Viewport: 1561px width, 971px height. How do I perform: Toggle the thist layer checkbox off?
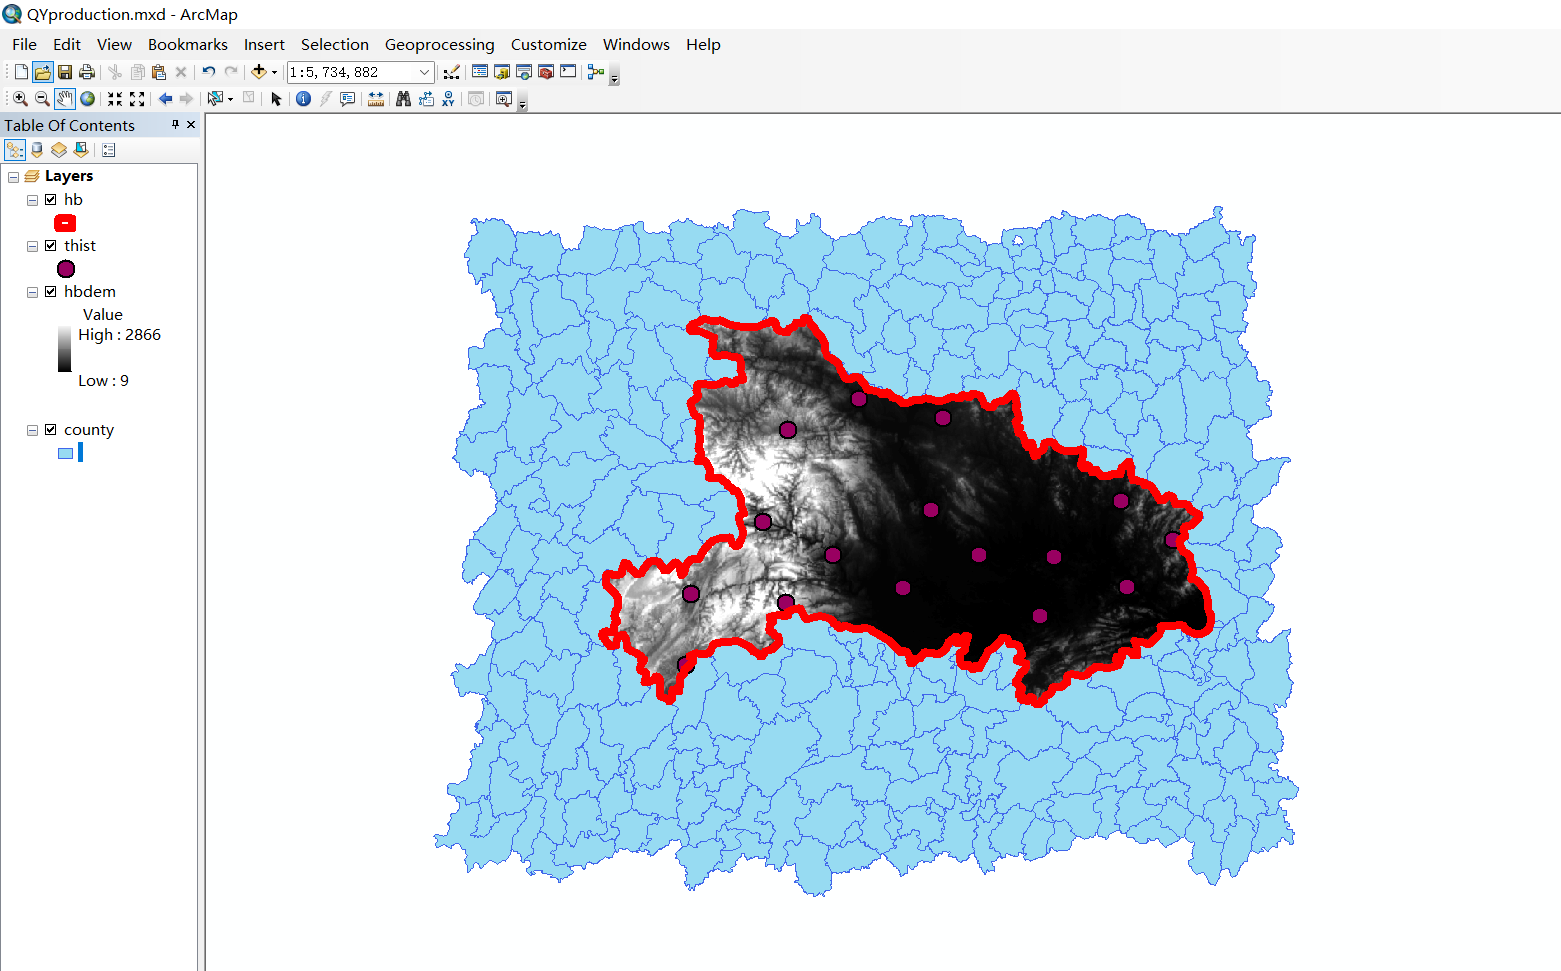(x=51, y=245)
